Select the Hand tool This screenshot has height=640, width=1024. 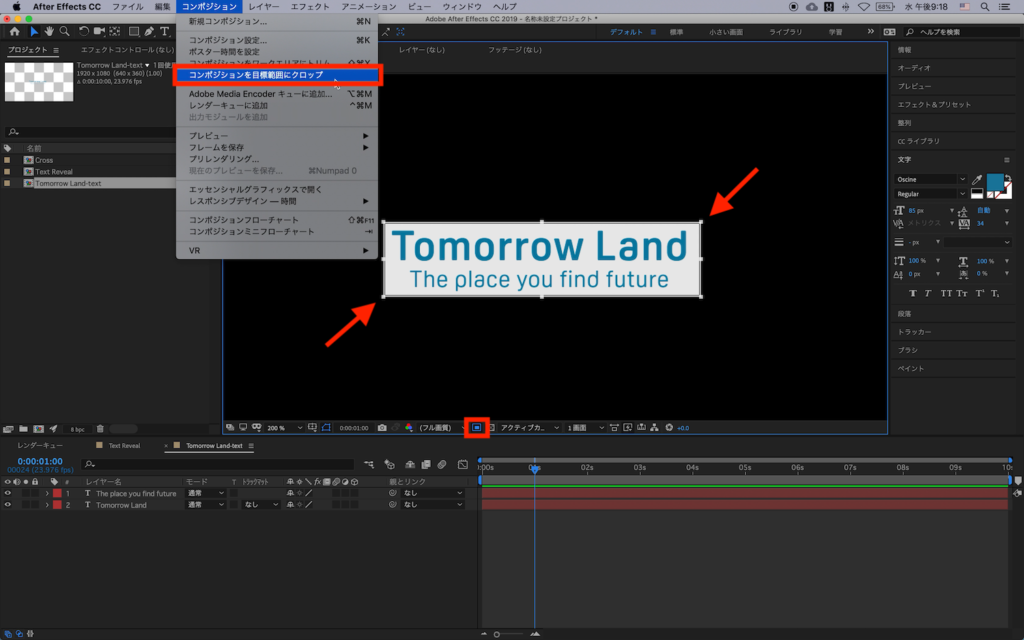coord(49,31)
